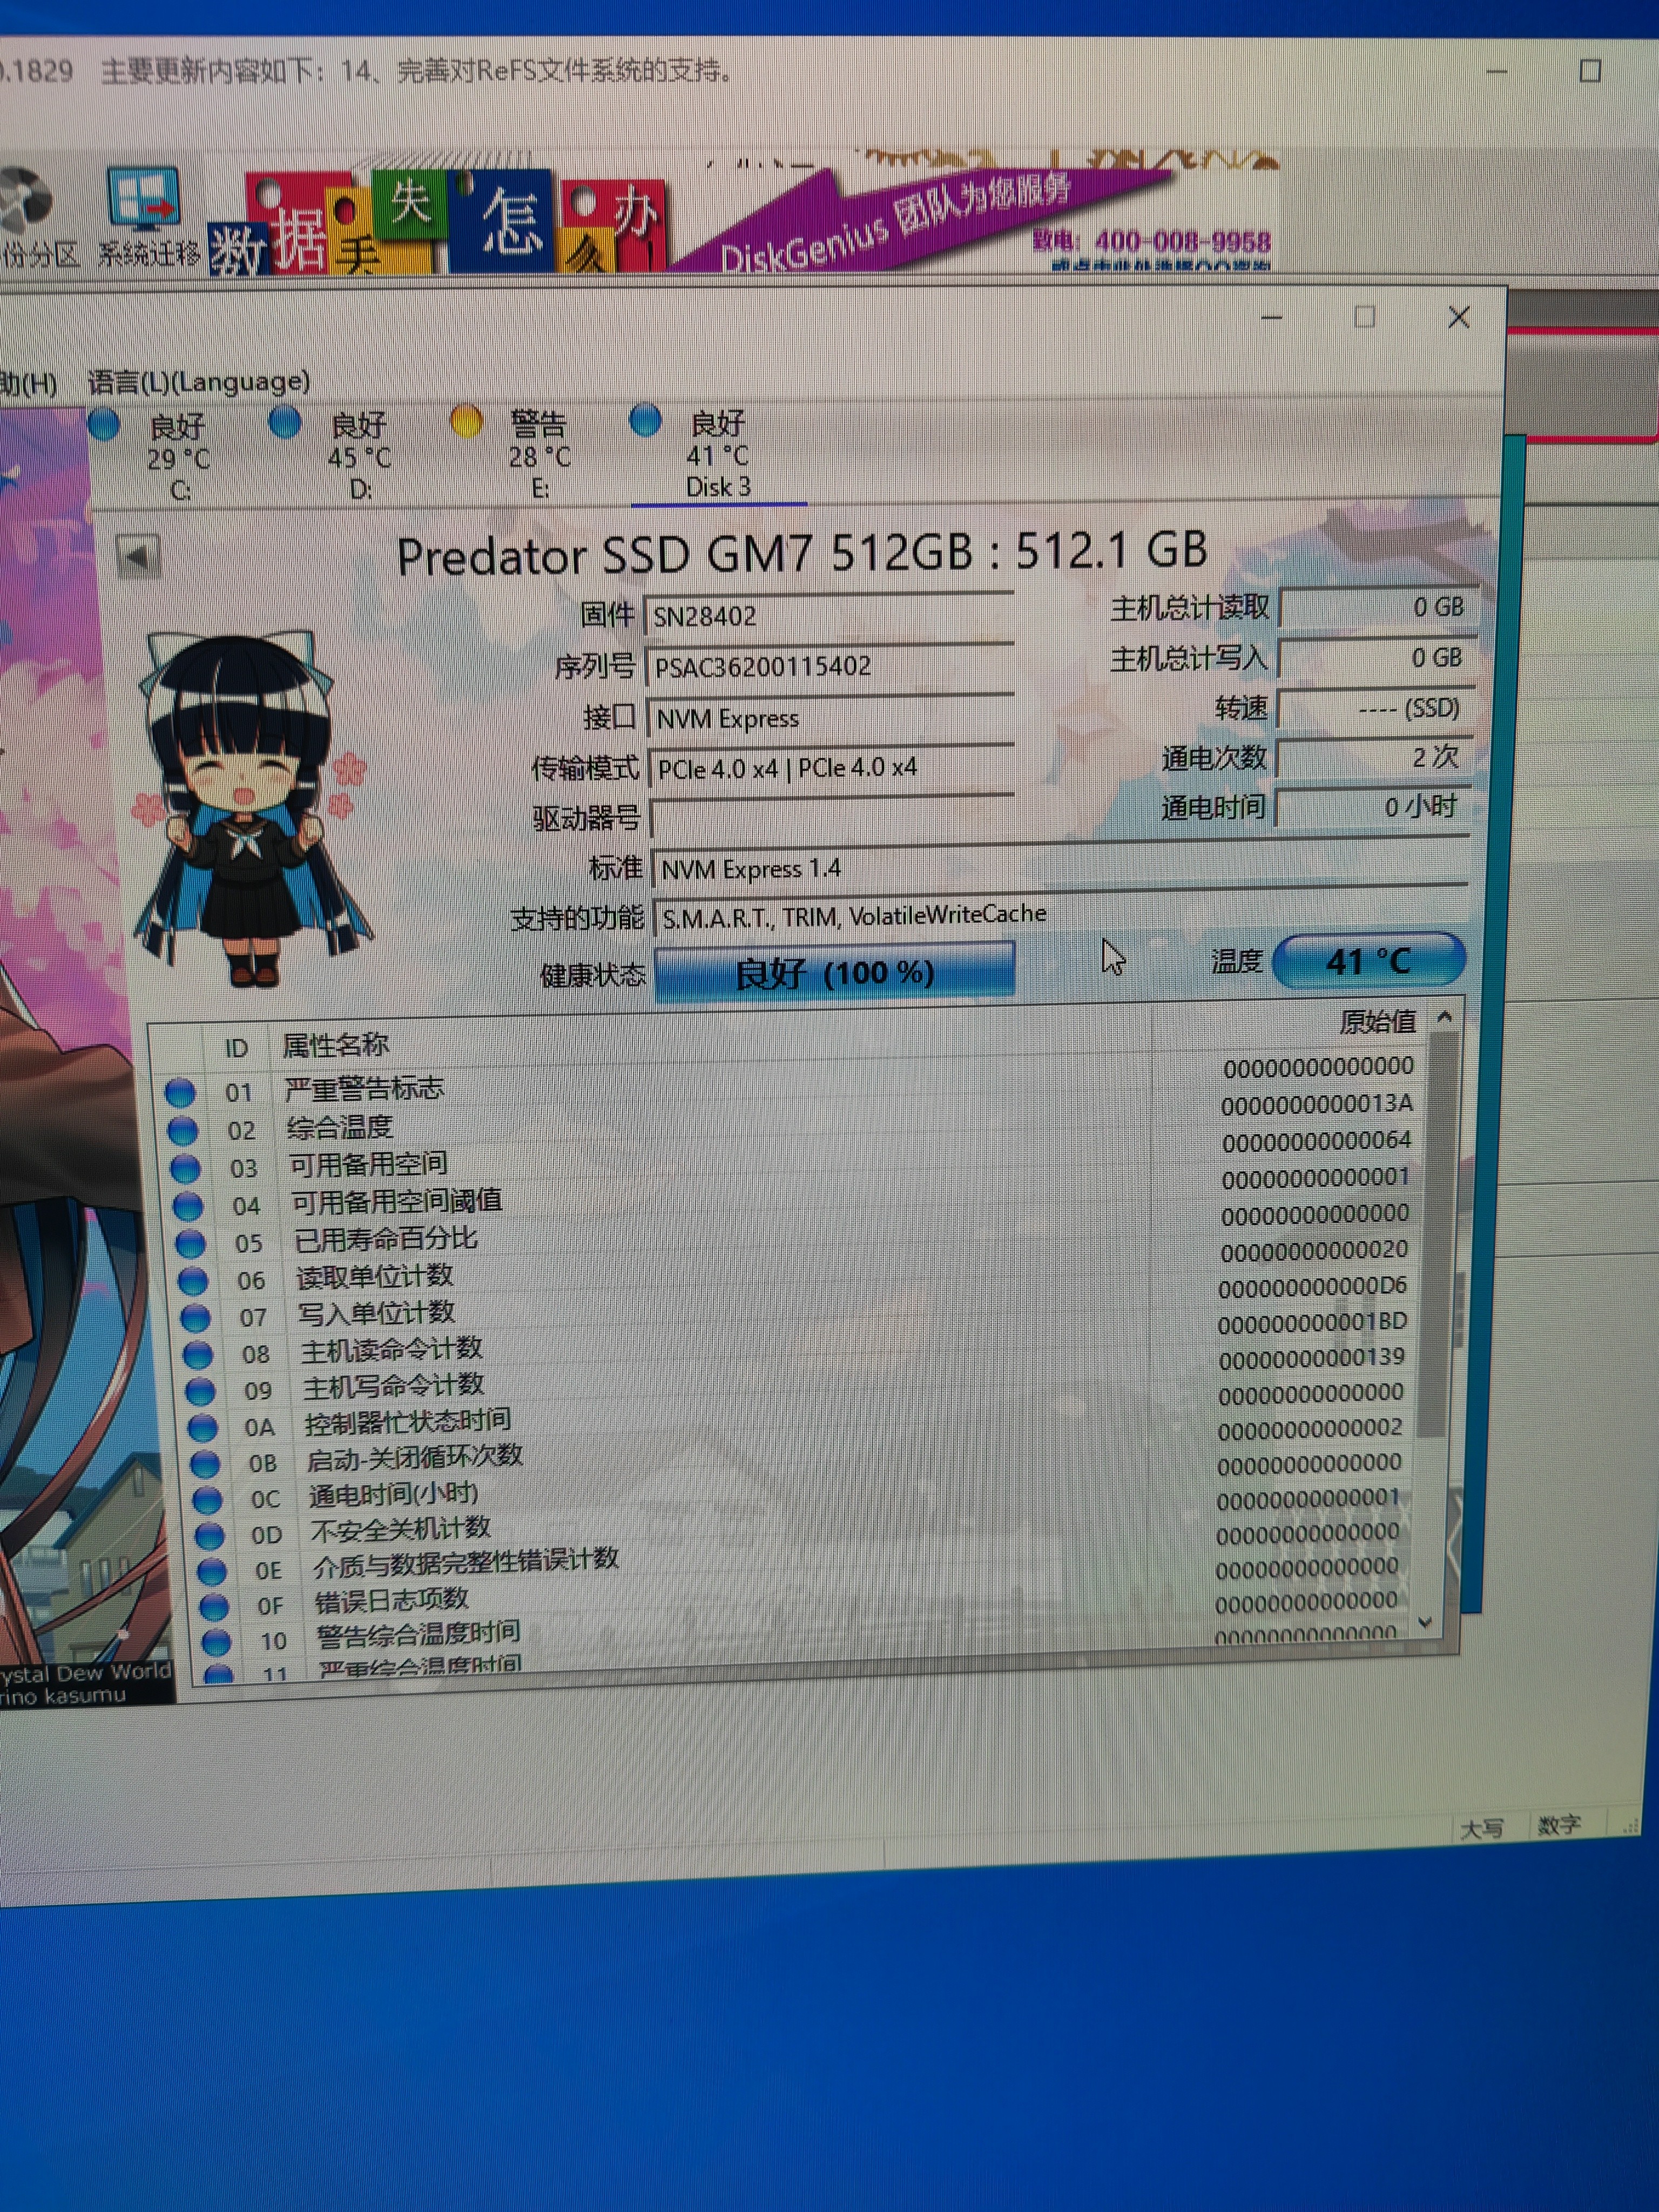Maximize the DiskGenius window
The image size is (1659, 2212).
pyautogui.click(x=1590, y=71)
